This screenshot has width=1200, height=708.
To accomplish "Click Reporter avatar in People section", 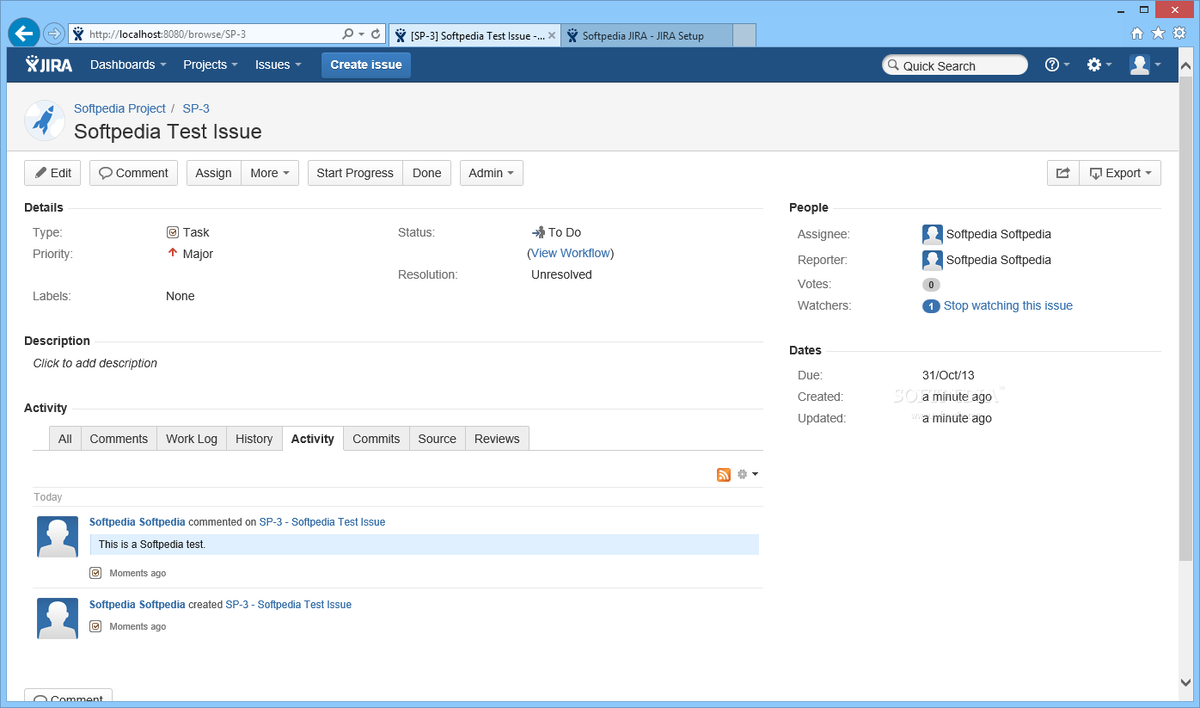I will (932, 260).
